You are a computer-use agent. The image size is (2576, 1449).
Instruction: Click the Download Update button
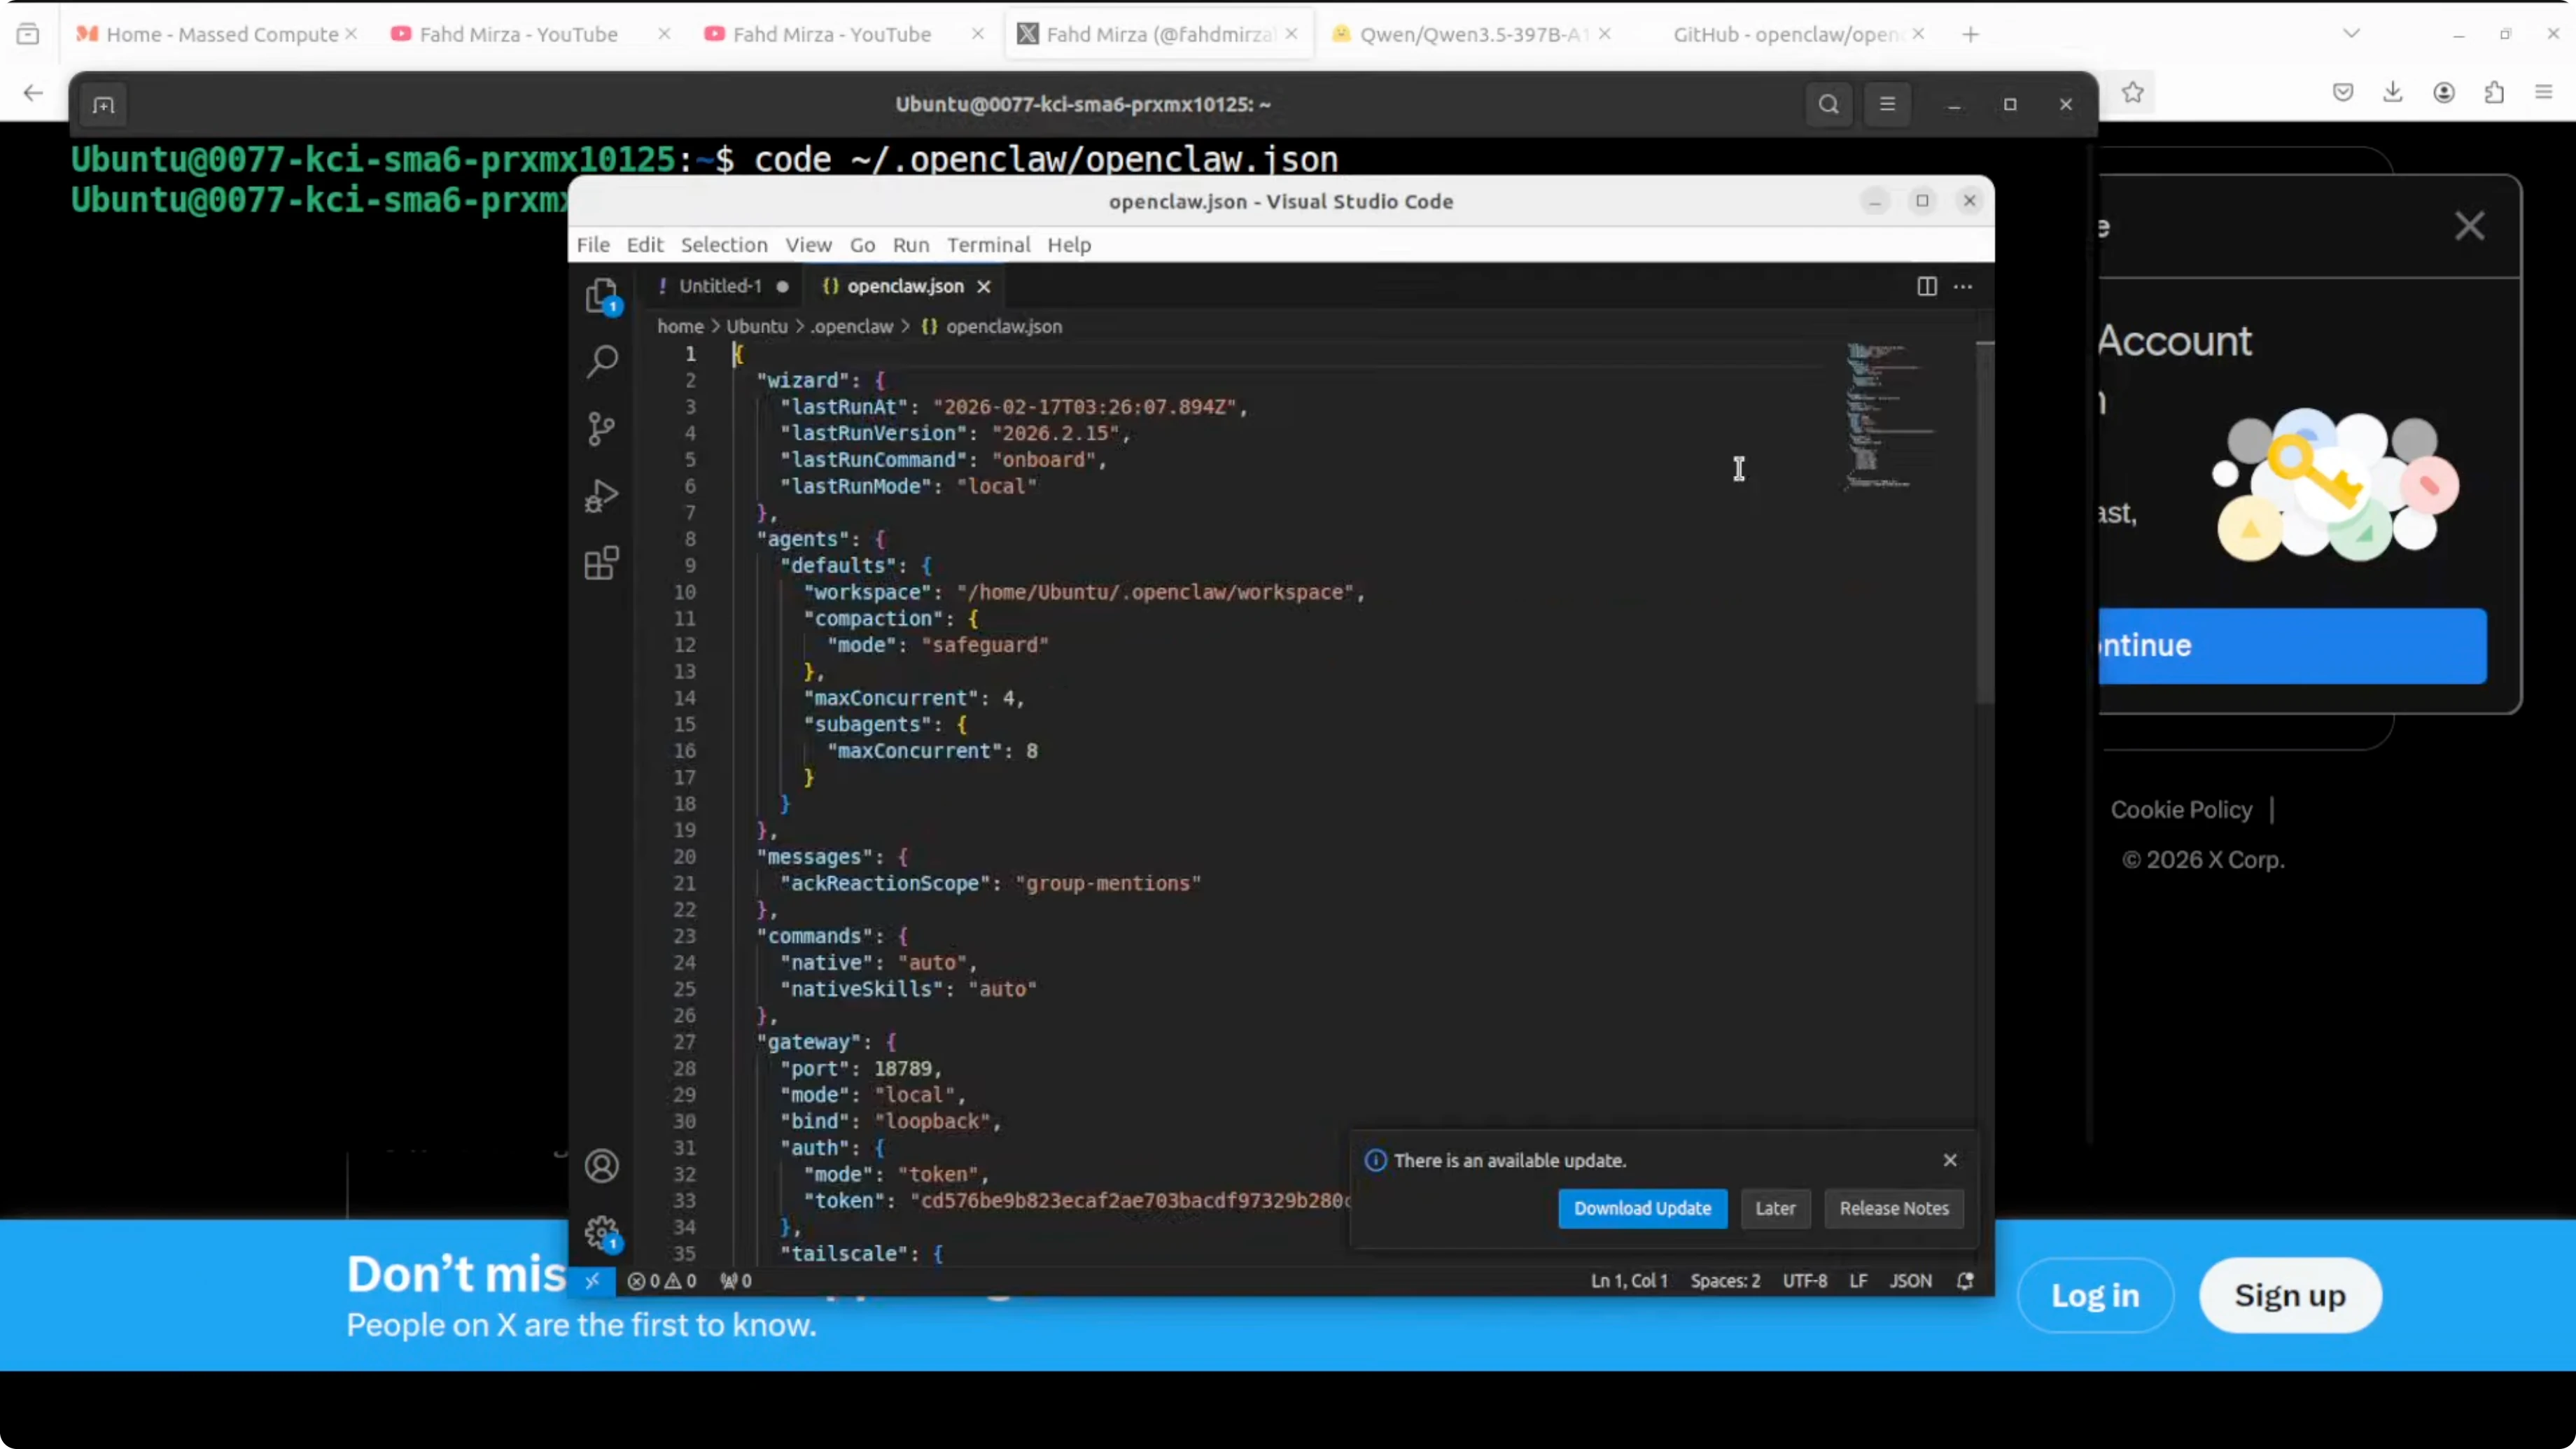click(1642, 1208)
